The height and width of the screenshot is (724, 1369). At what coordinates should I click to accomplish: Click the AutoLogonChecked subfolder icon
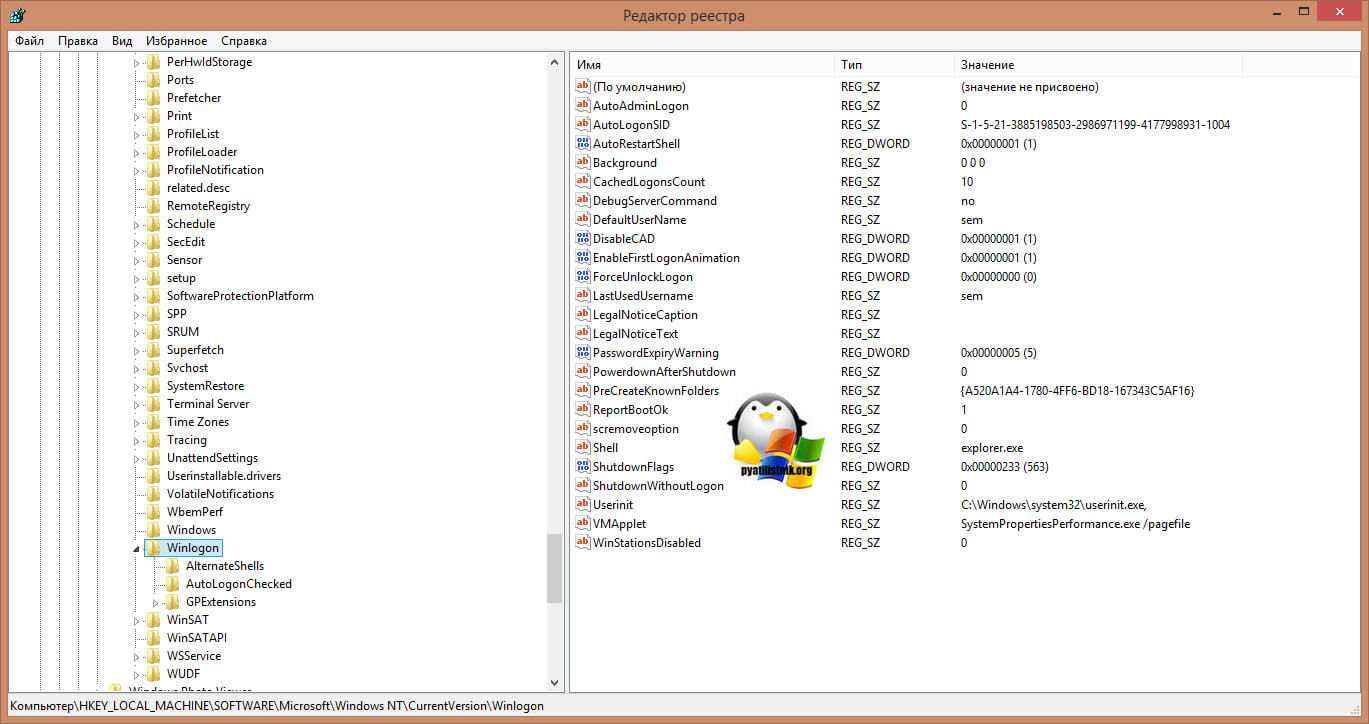(x=172, y=584)
